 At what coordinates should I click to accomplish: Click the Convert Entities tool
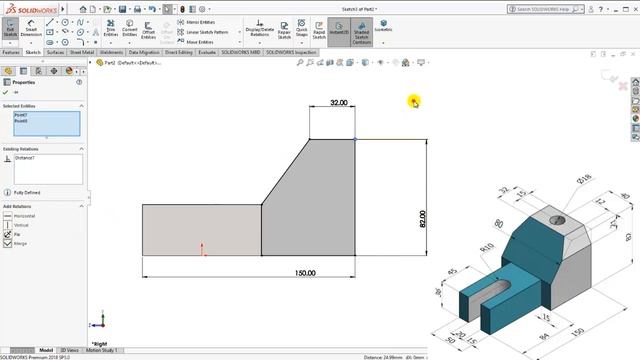coord(129,28)
